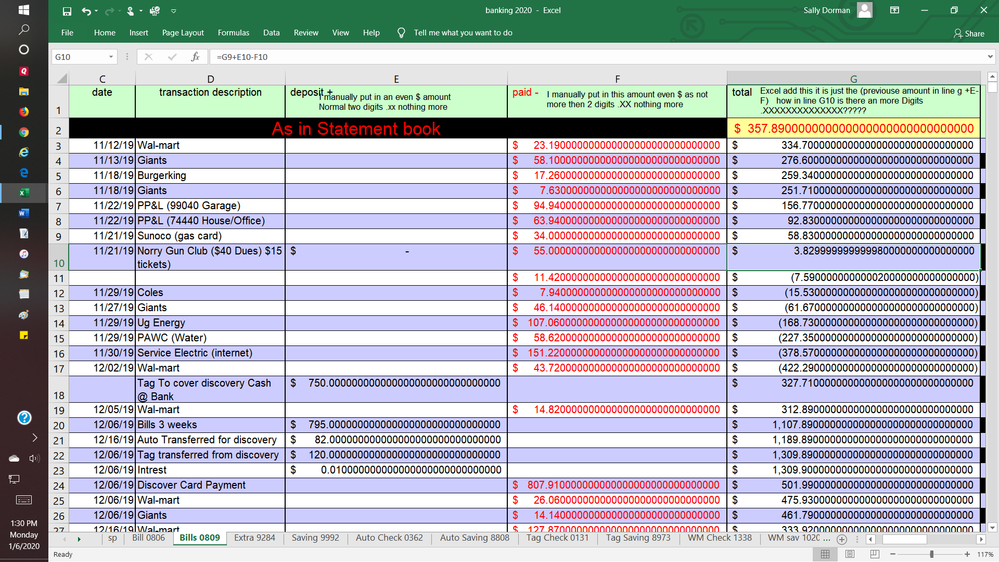The width and height of the screenshot is (999, 562).
Task: Open the Help tab
Action: tap(371, 32)
